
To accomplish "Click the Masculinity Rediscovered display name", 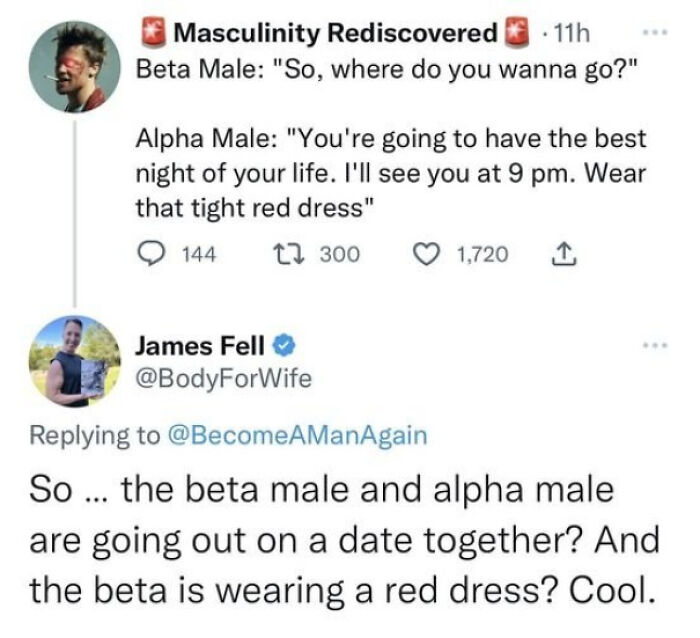I will click(x=335, y=33).
